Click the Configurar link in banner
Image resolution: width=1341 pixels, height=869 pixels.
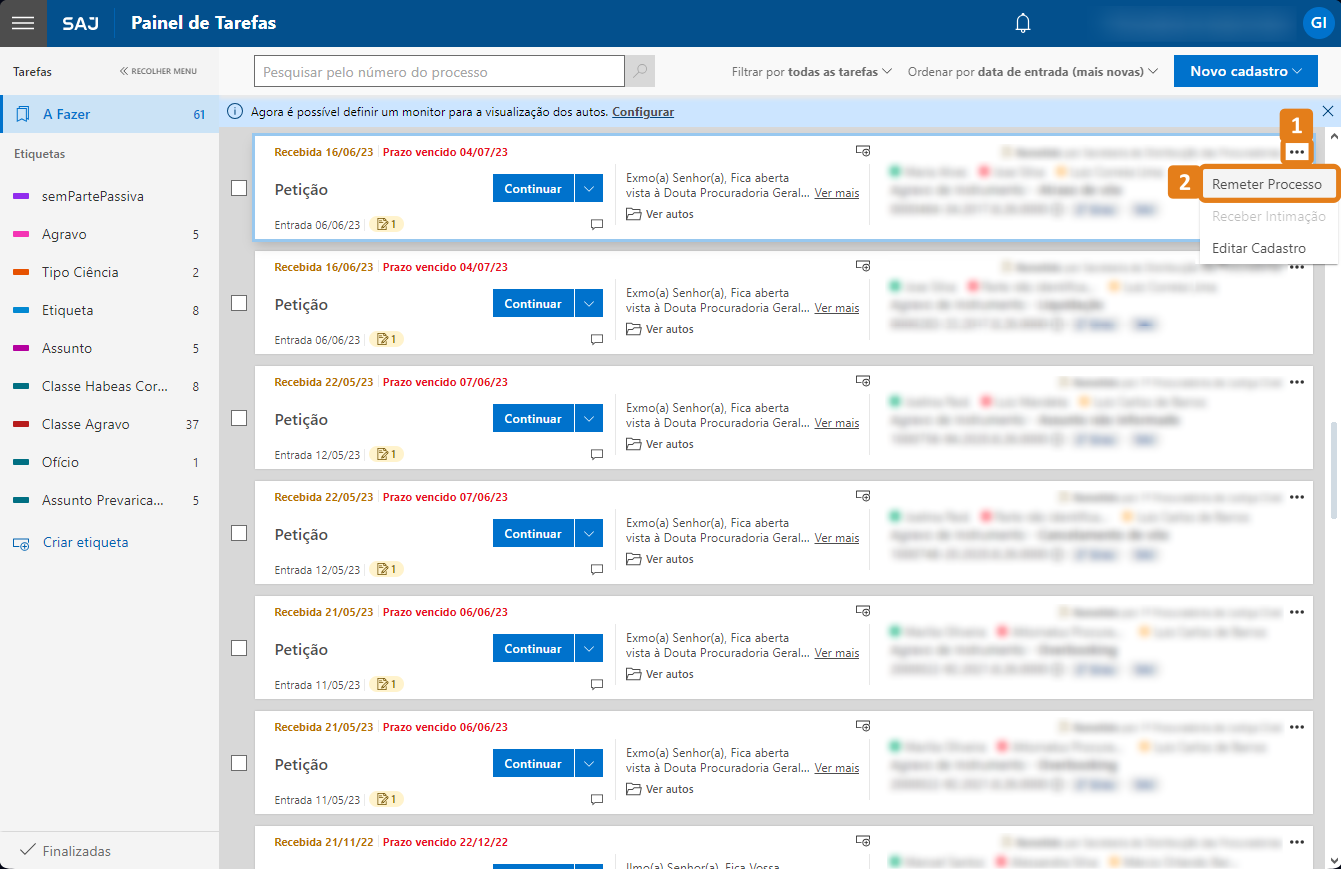pos(643,112)
